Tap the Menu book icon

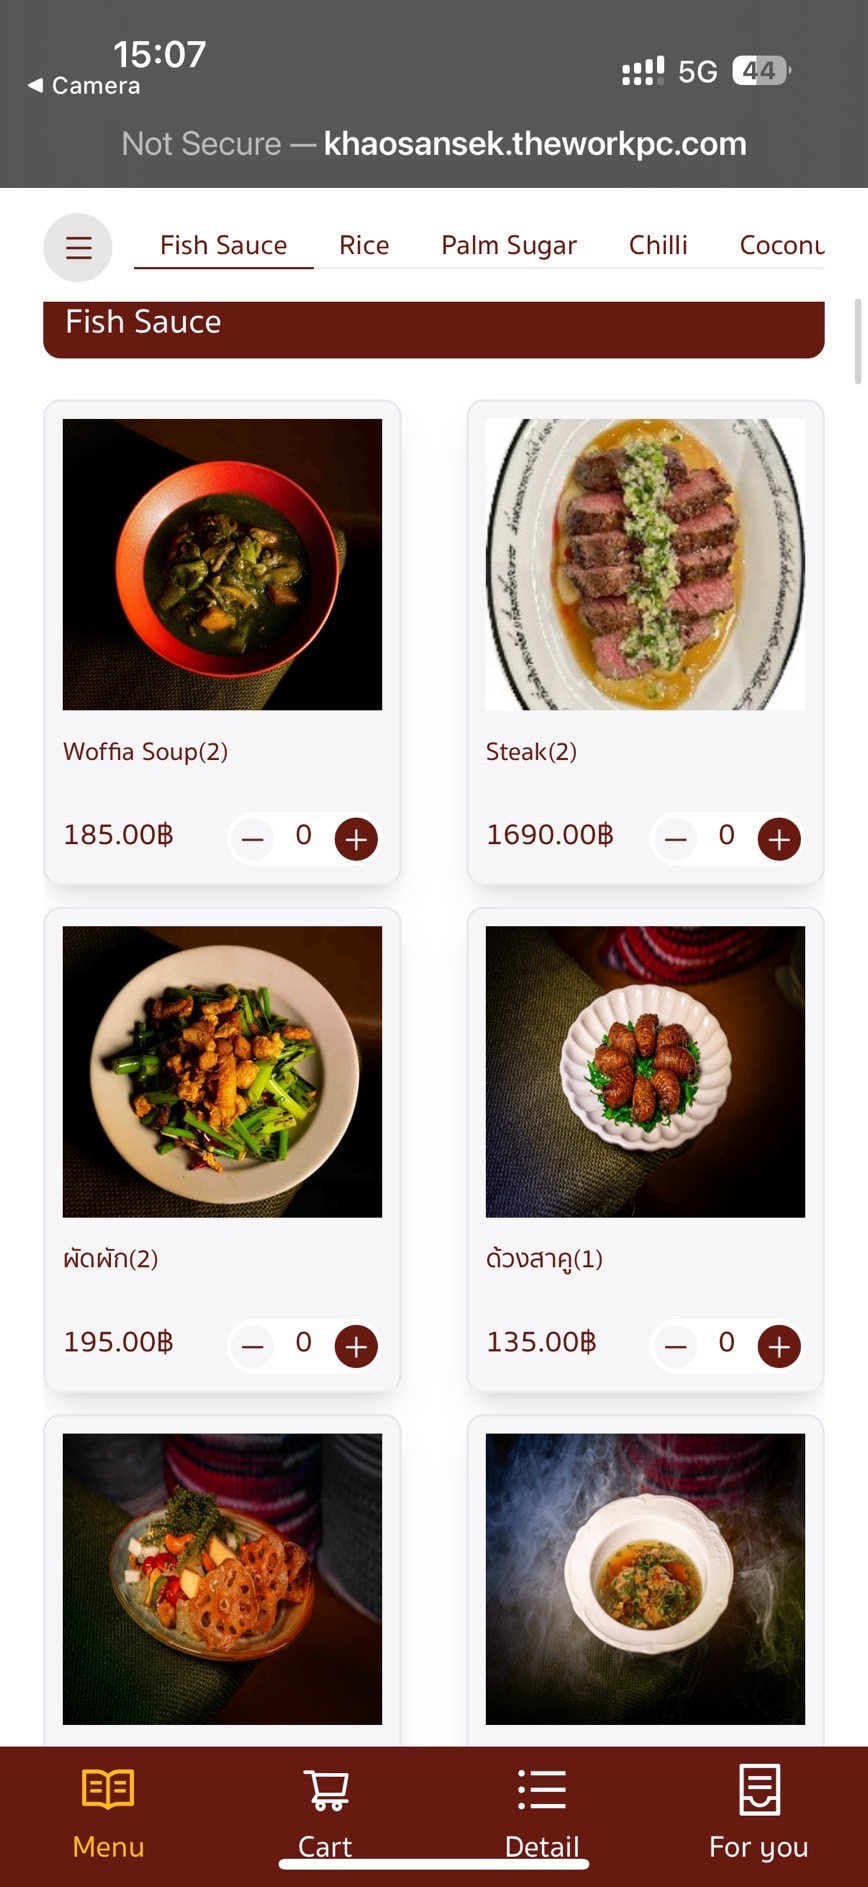(108, 1790)
